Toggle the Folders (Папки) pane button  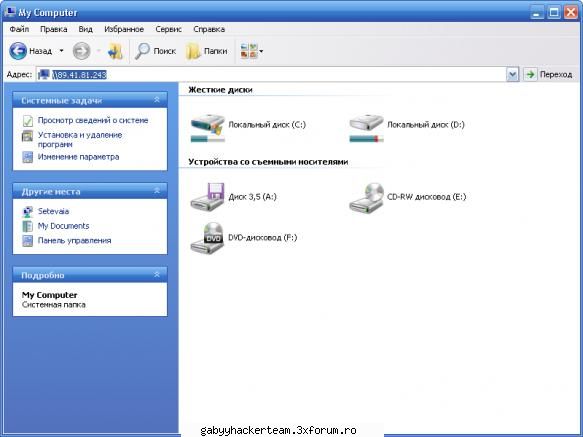tap(206, 51)
